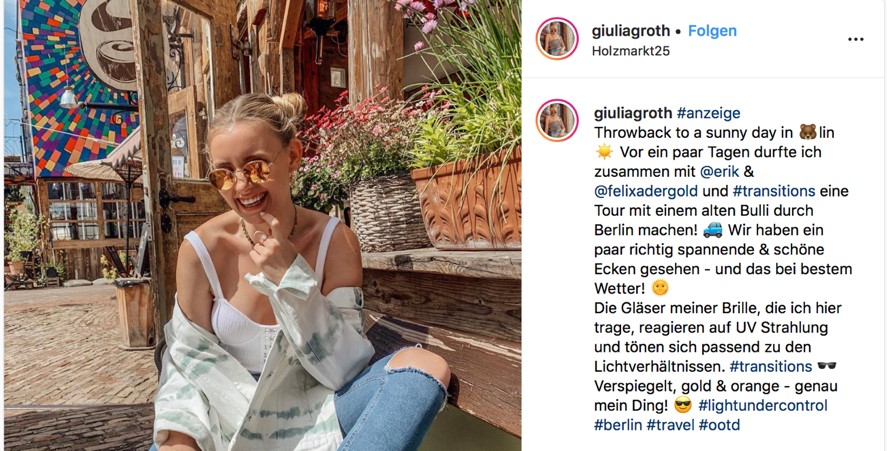The width and height of the screenshot is (887, 451).
Task: Visit the @felixadergold profile mention
Action: coord(646,191)
